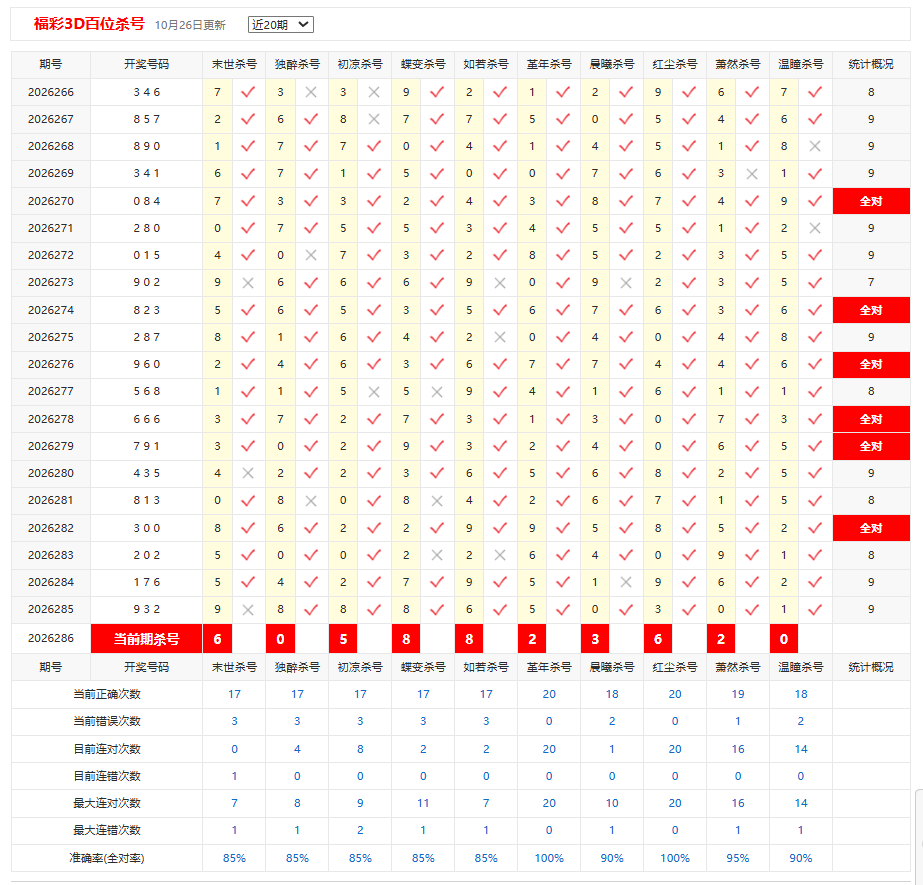Click cross mark for 萧然杀号 in row 2026269

[752, 174]
